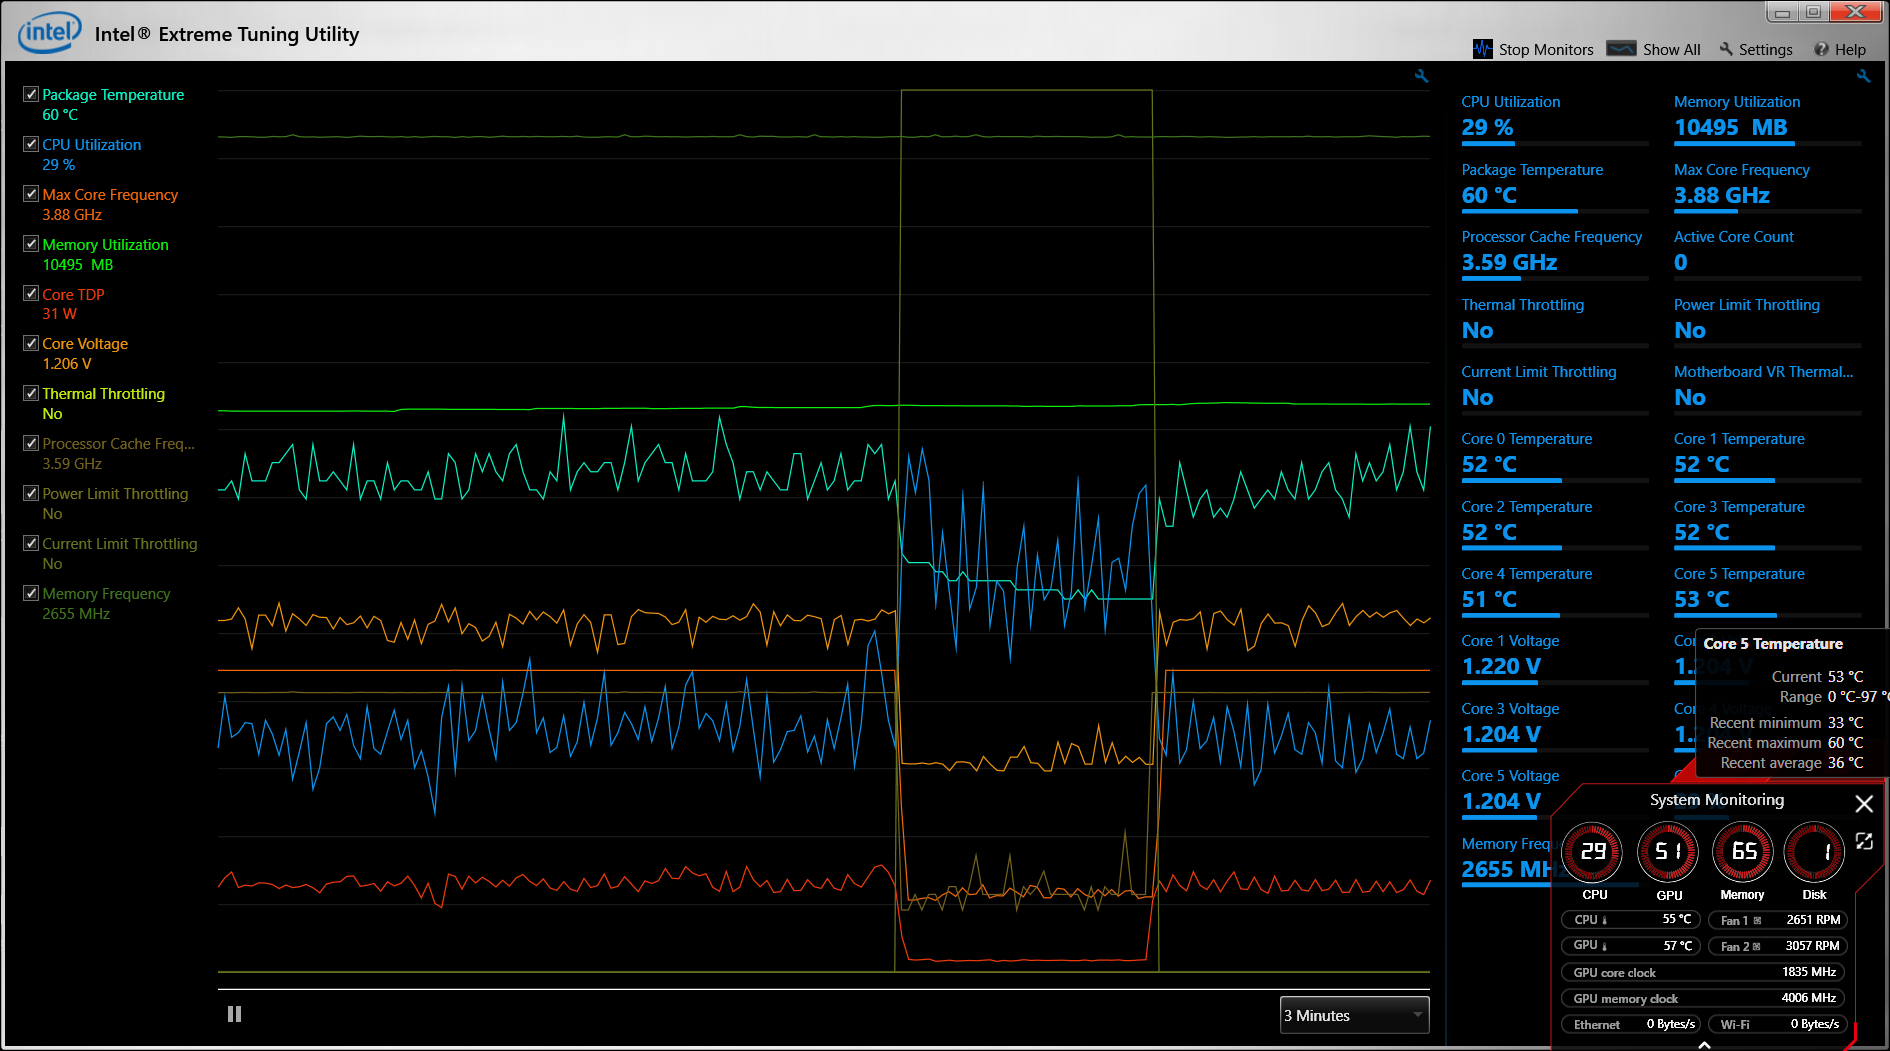The width and height of the screenshot is (1890, 1051).
Task: Select Core 4 Temperature tile
Action: pyautogui.click(x=1555, y=591)
